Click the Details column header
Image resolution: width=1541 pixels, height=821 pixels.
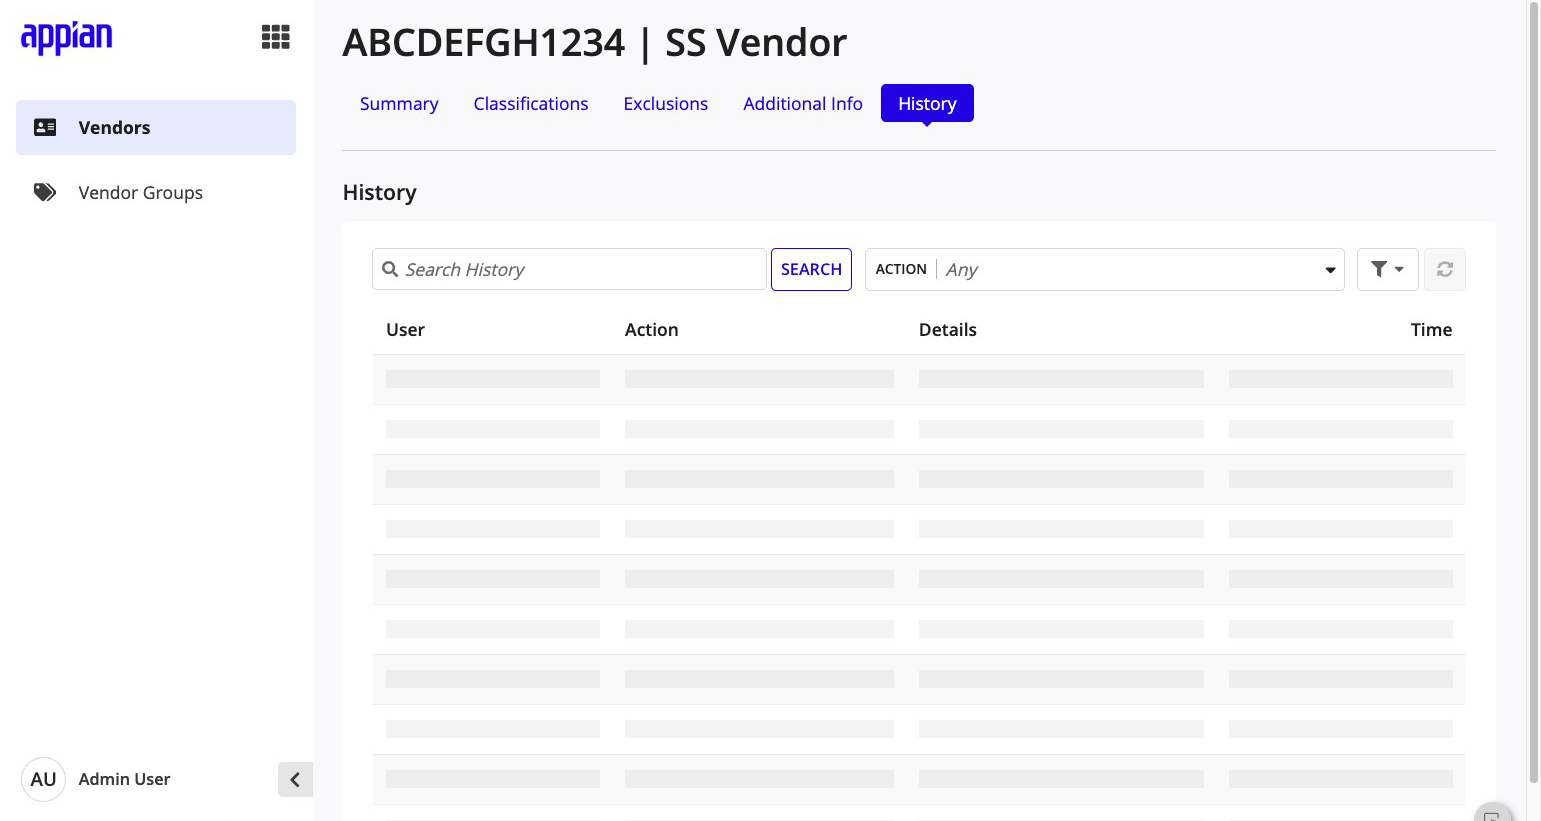click(947, 330)
